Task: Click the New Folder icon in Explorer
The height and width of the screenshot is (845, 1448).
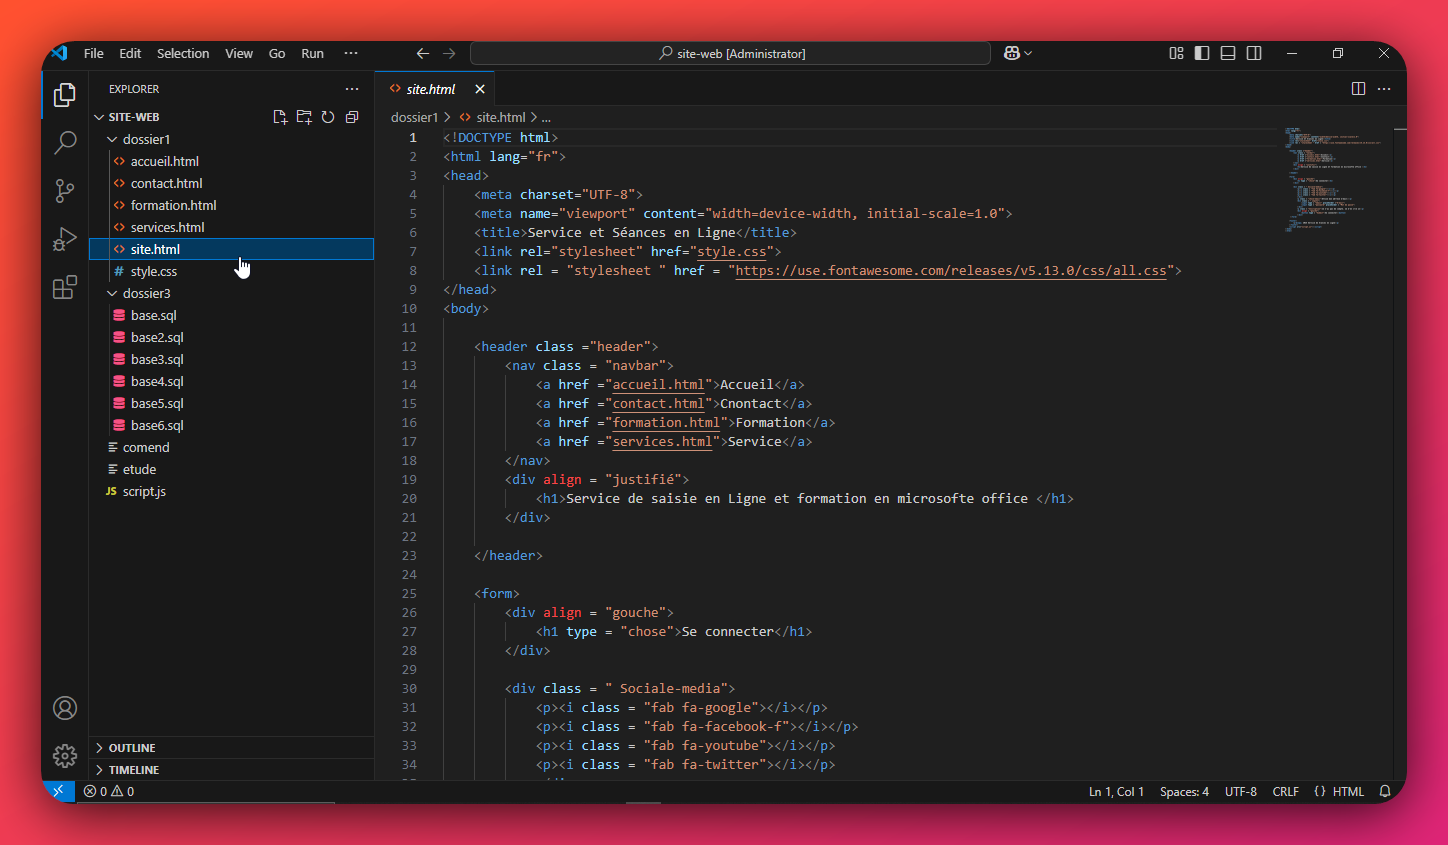Action: coord(304,117)
